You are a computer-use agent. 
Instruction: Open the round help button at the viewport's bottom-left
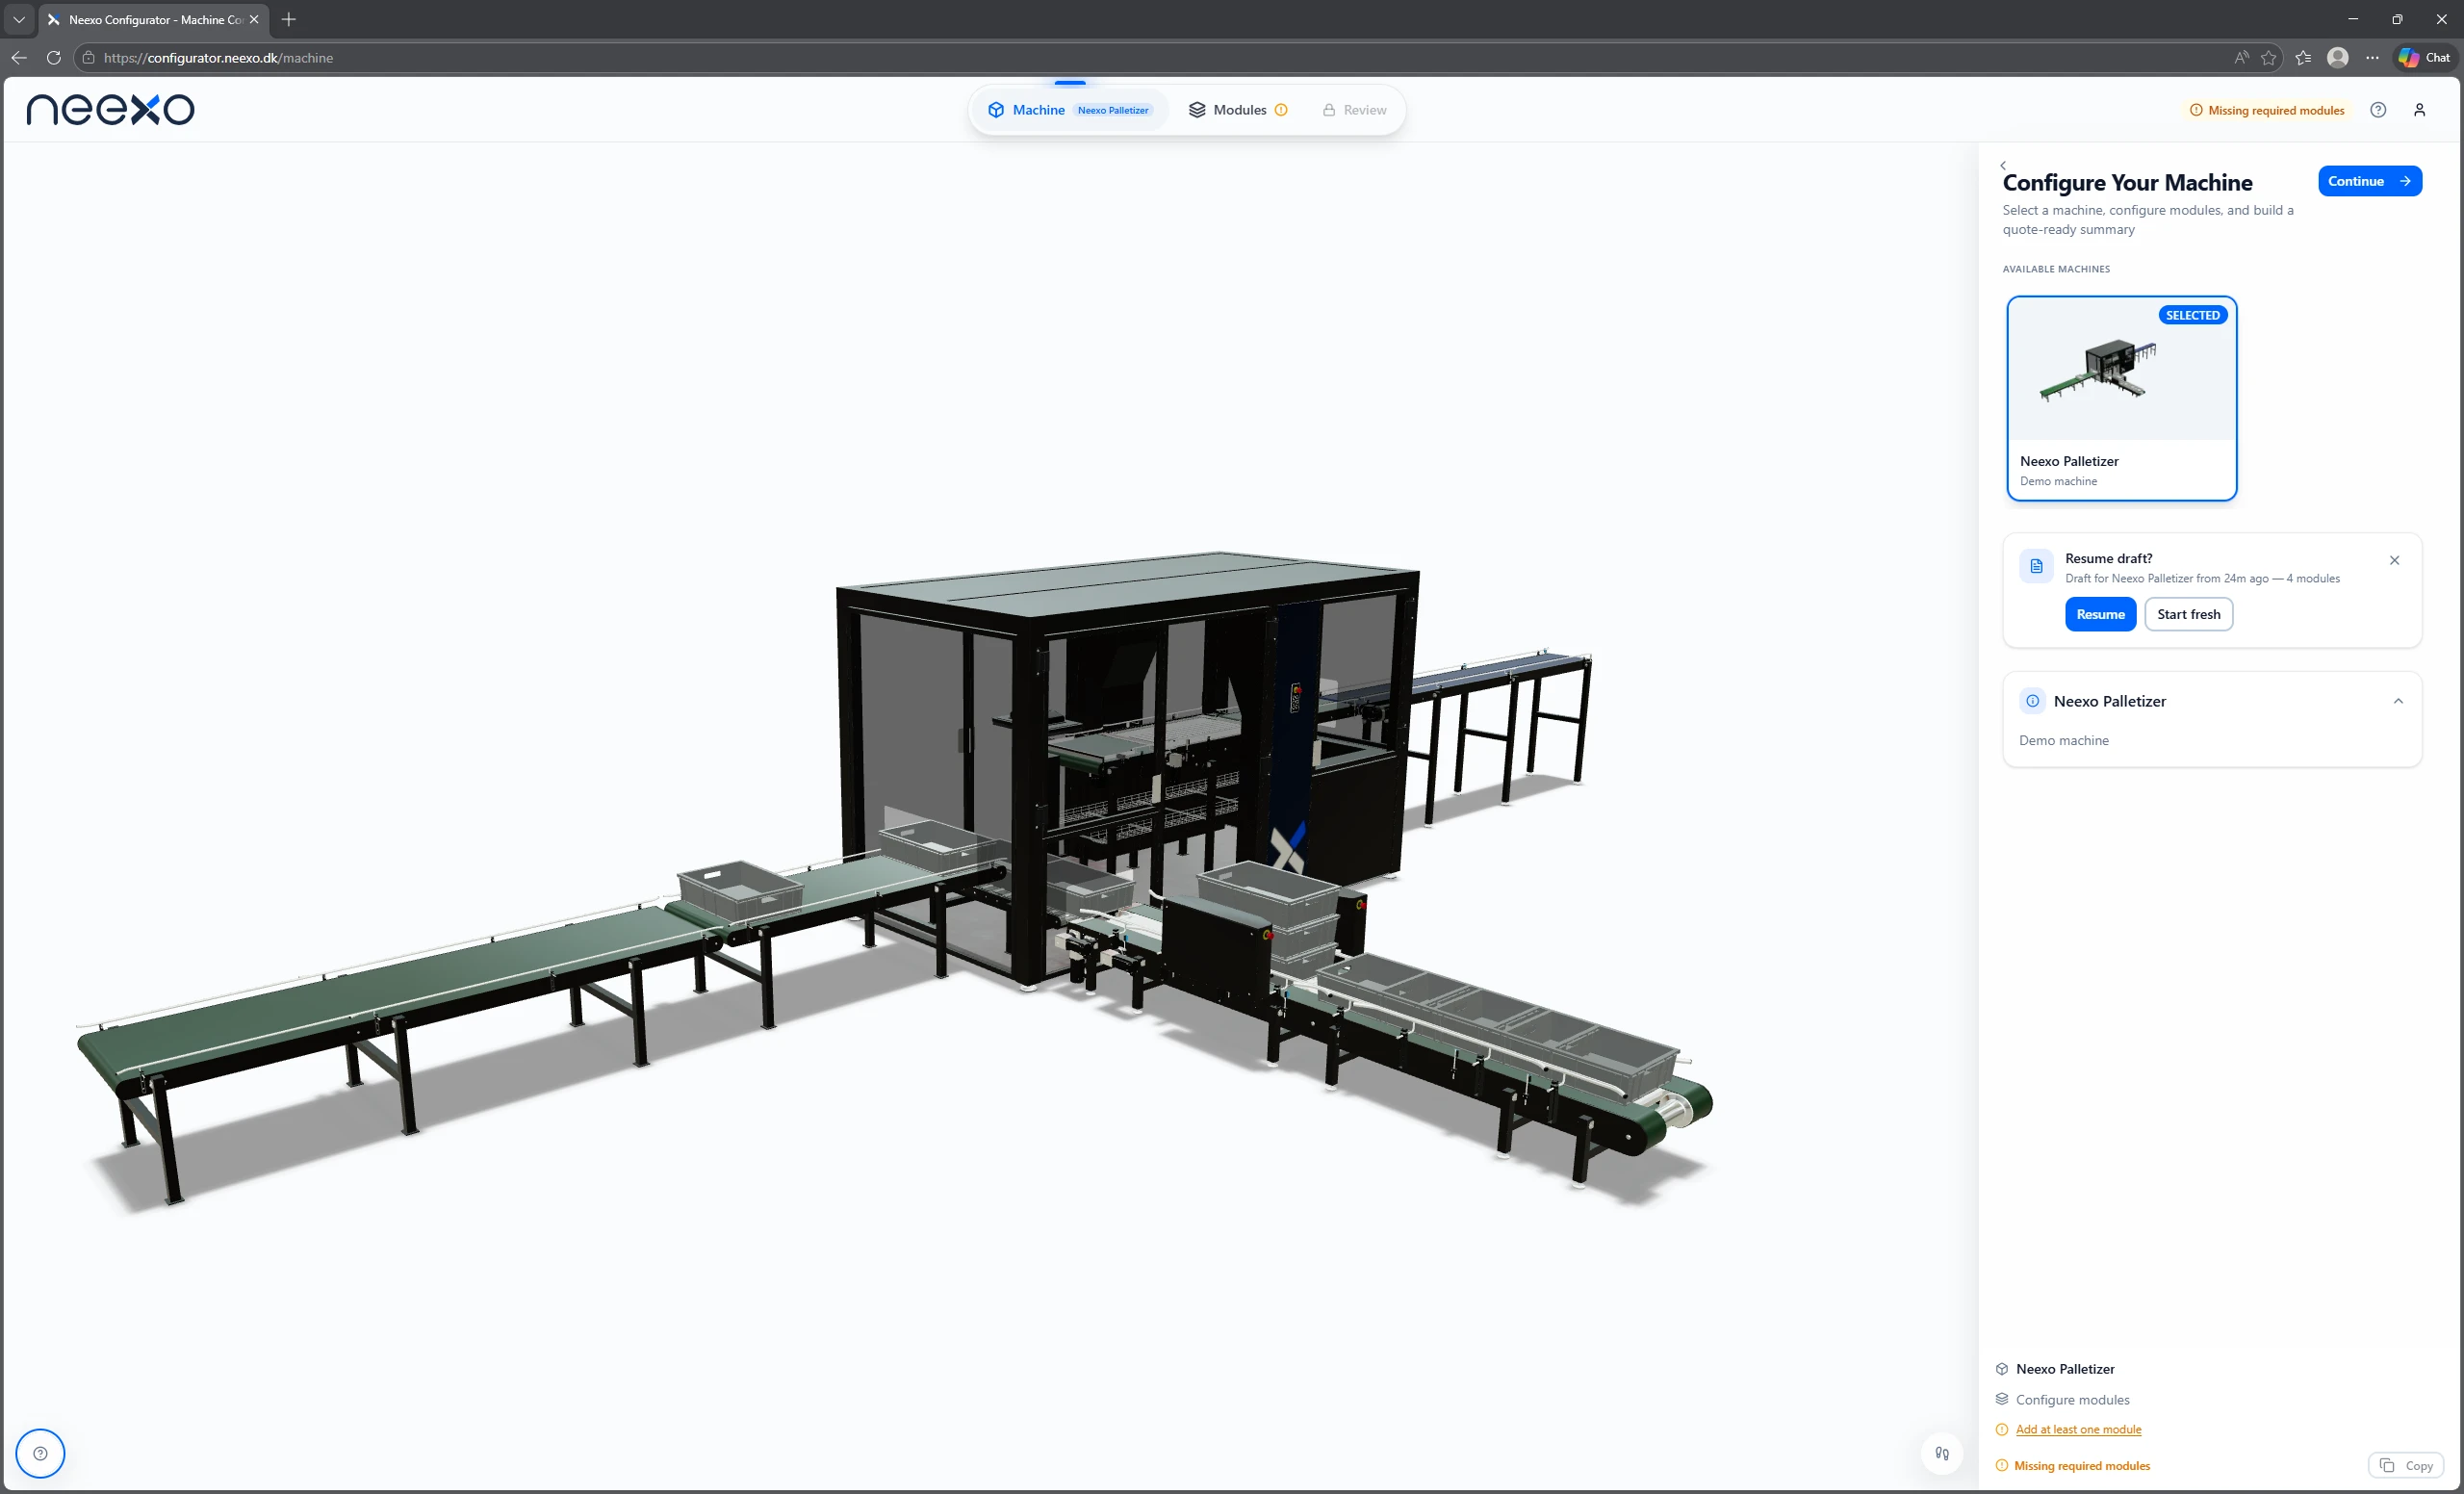point(40,1453)
